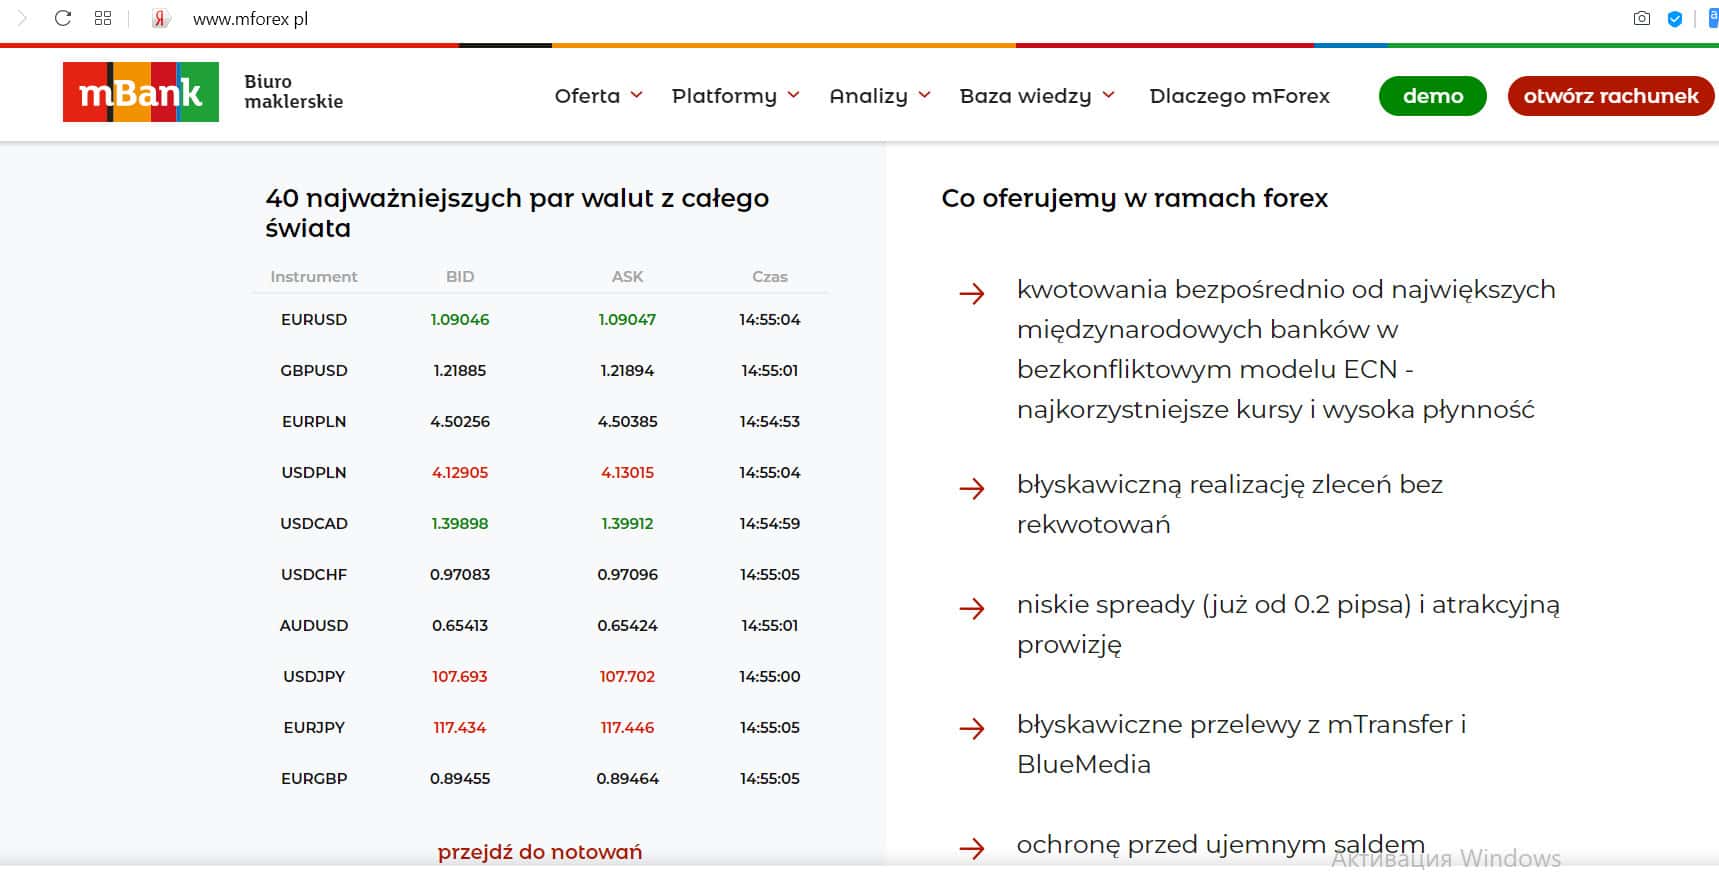Viewport: 1719px width, 875px height.
Task: Select the EURPLN instrument row
Action: click(540, 422)
